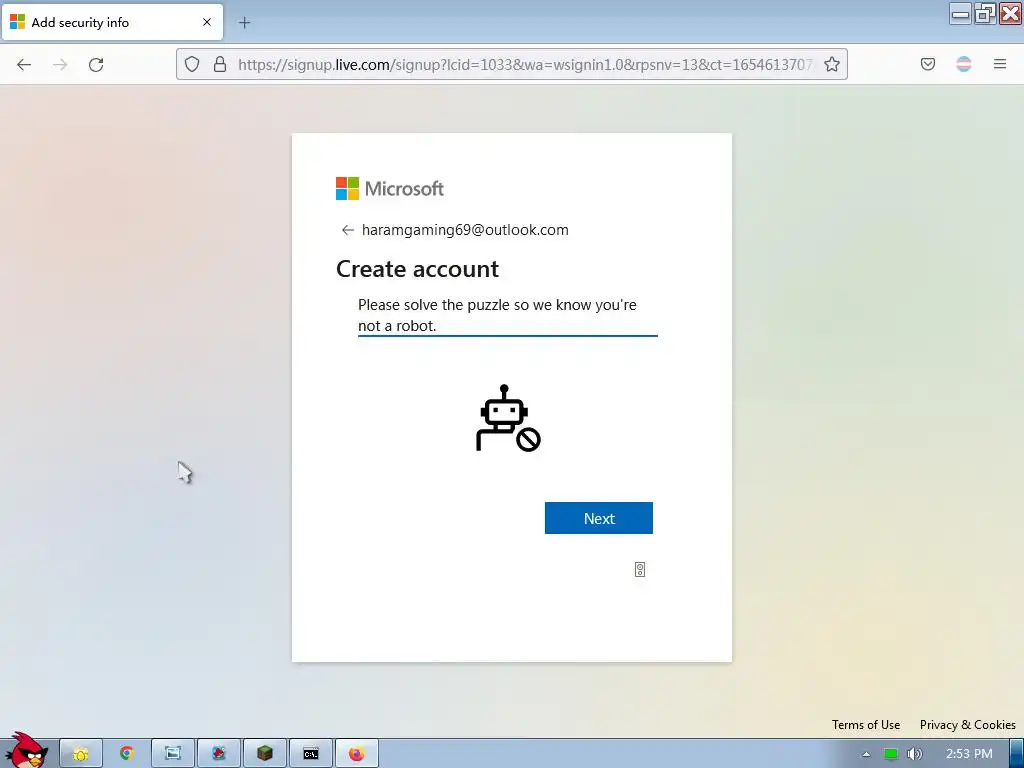The image size is (1024, 768).
Task: Minimize the Firefox window
Action: tap(961, 14)
